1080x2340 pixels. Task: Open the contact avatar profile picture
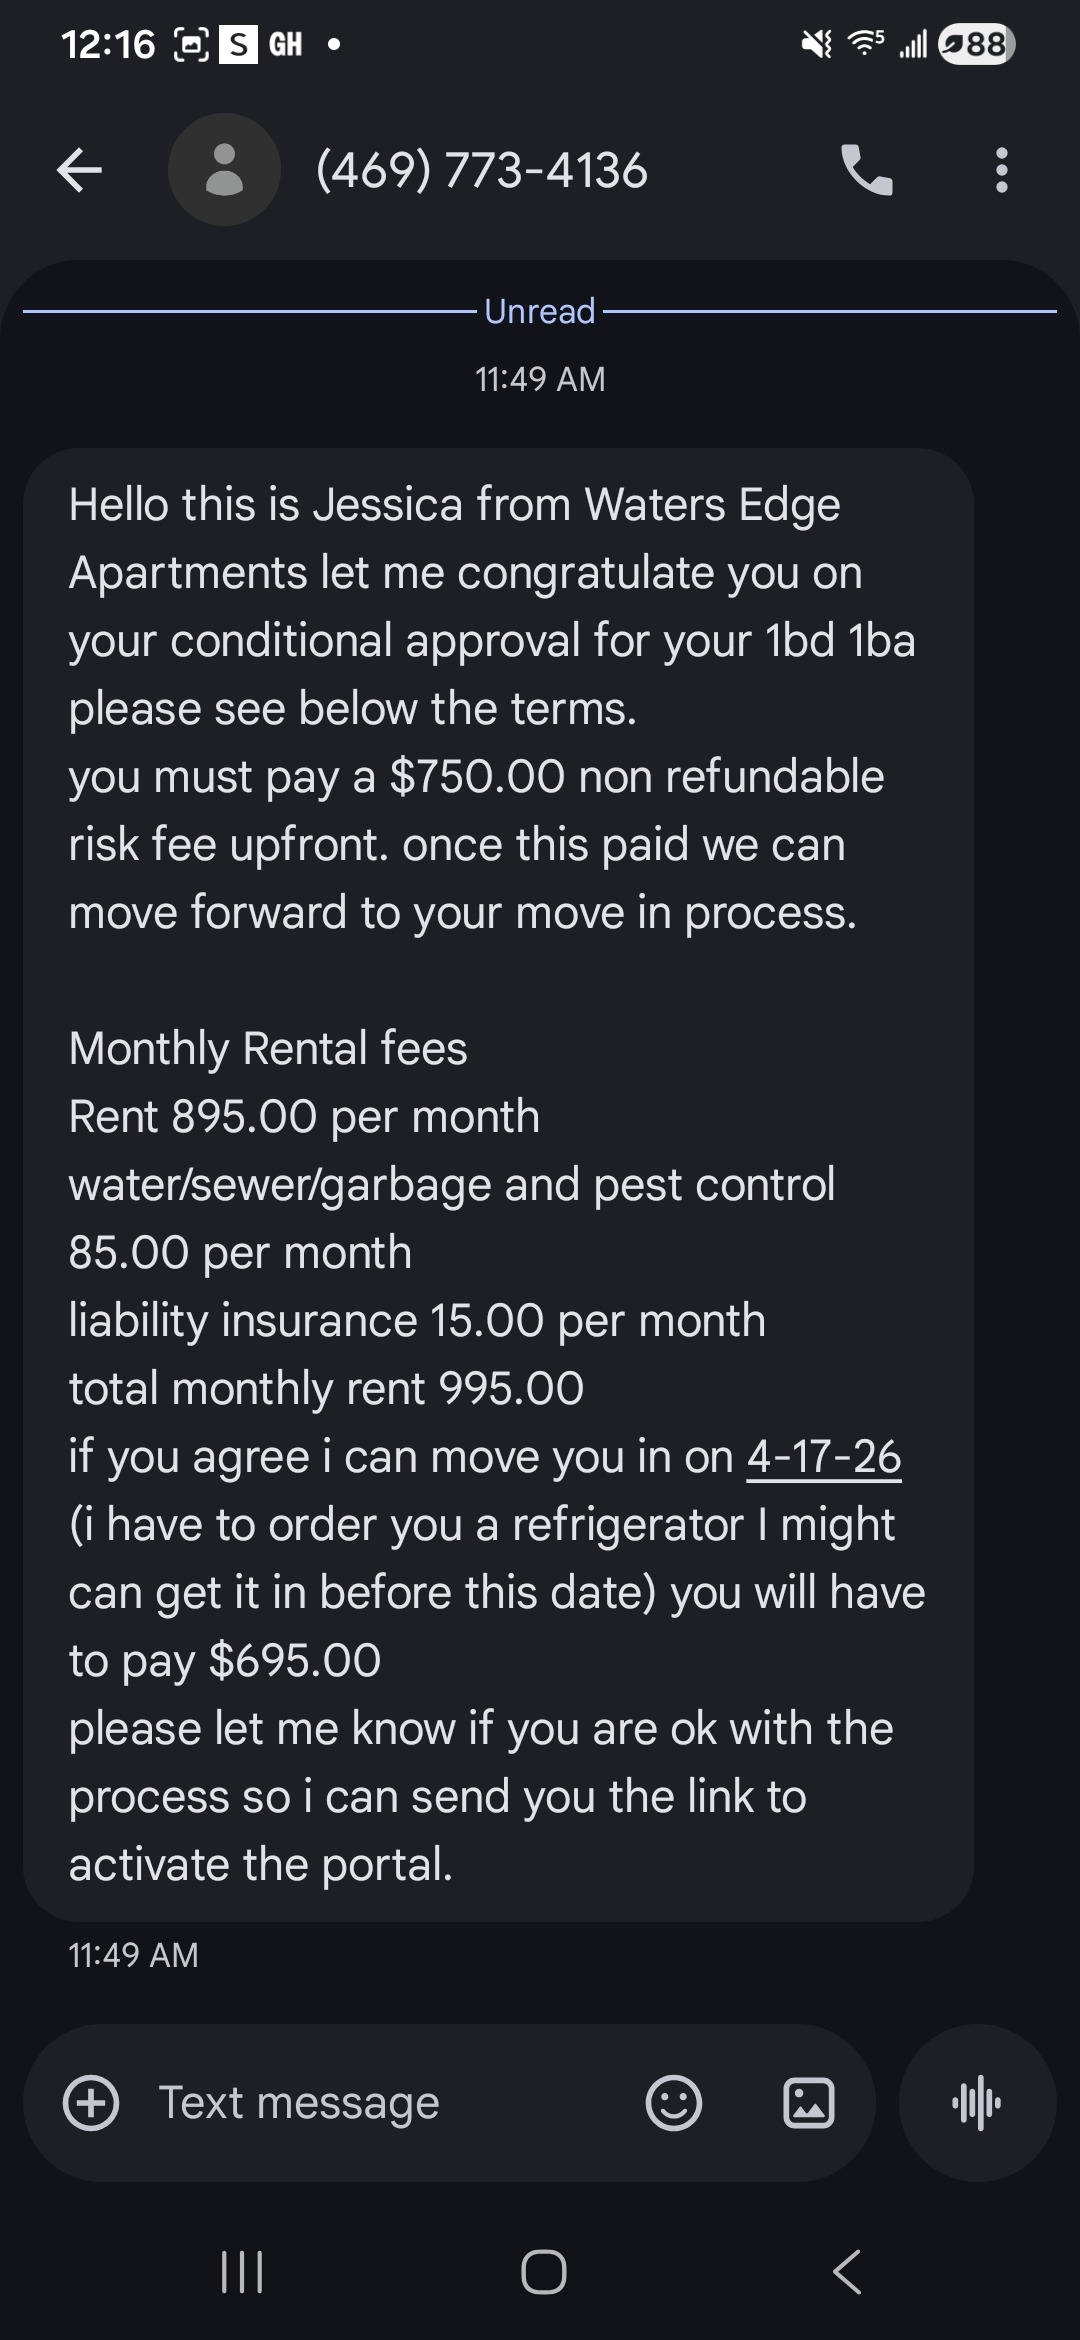[224, 170]
